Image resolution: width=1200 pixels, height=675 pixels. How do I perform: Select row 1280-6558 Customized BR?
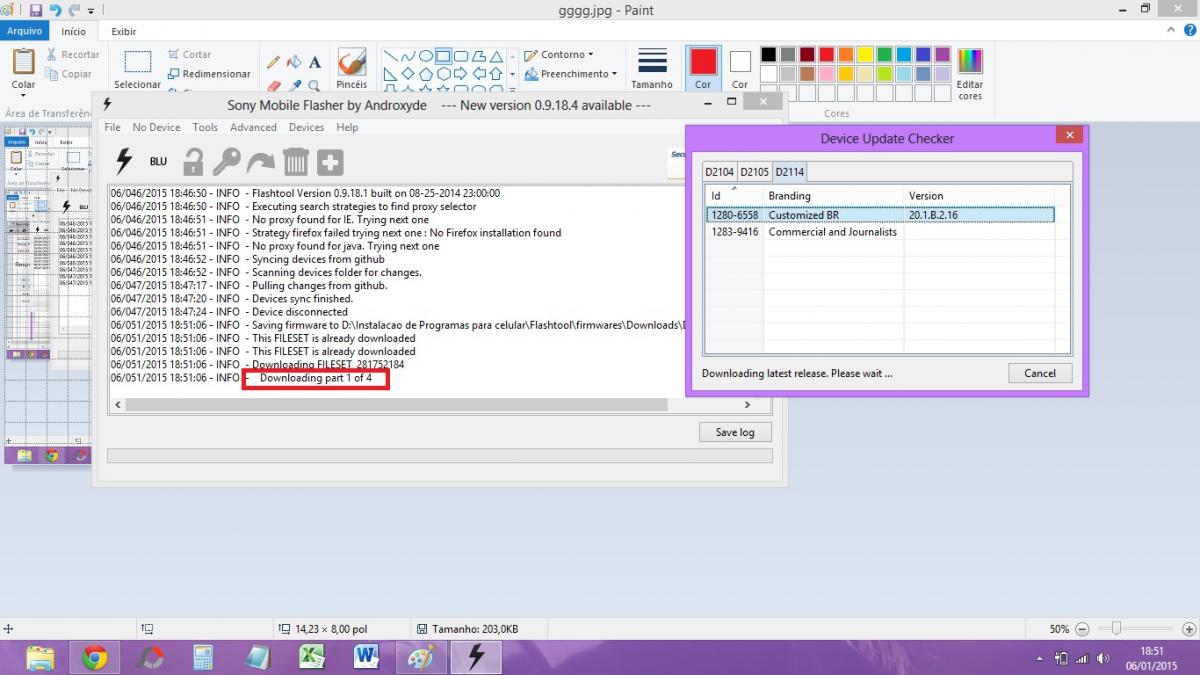[x=879, y=215]
